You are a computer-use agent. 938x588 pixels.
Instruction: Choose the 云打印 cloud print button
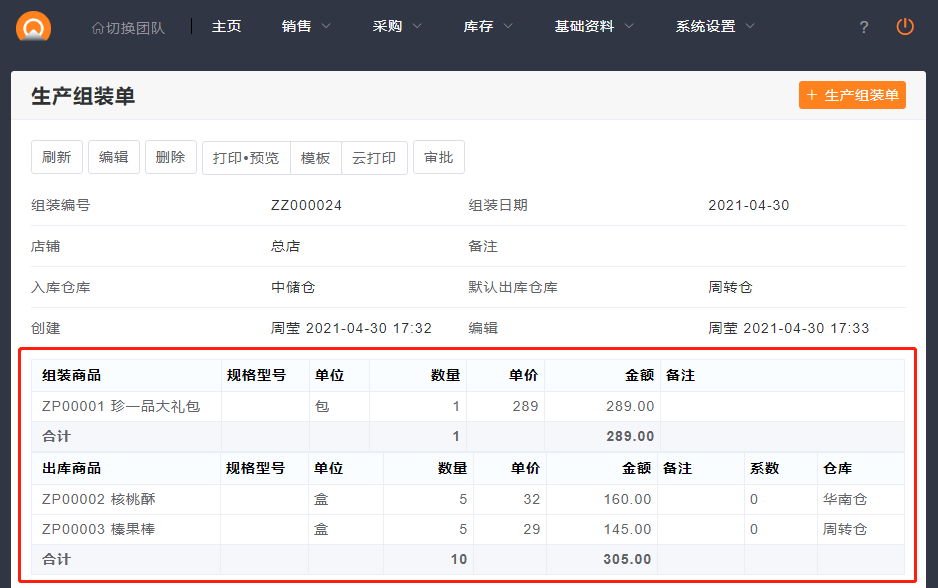tap(374, 158)
